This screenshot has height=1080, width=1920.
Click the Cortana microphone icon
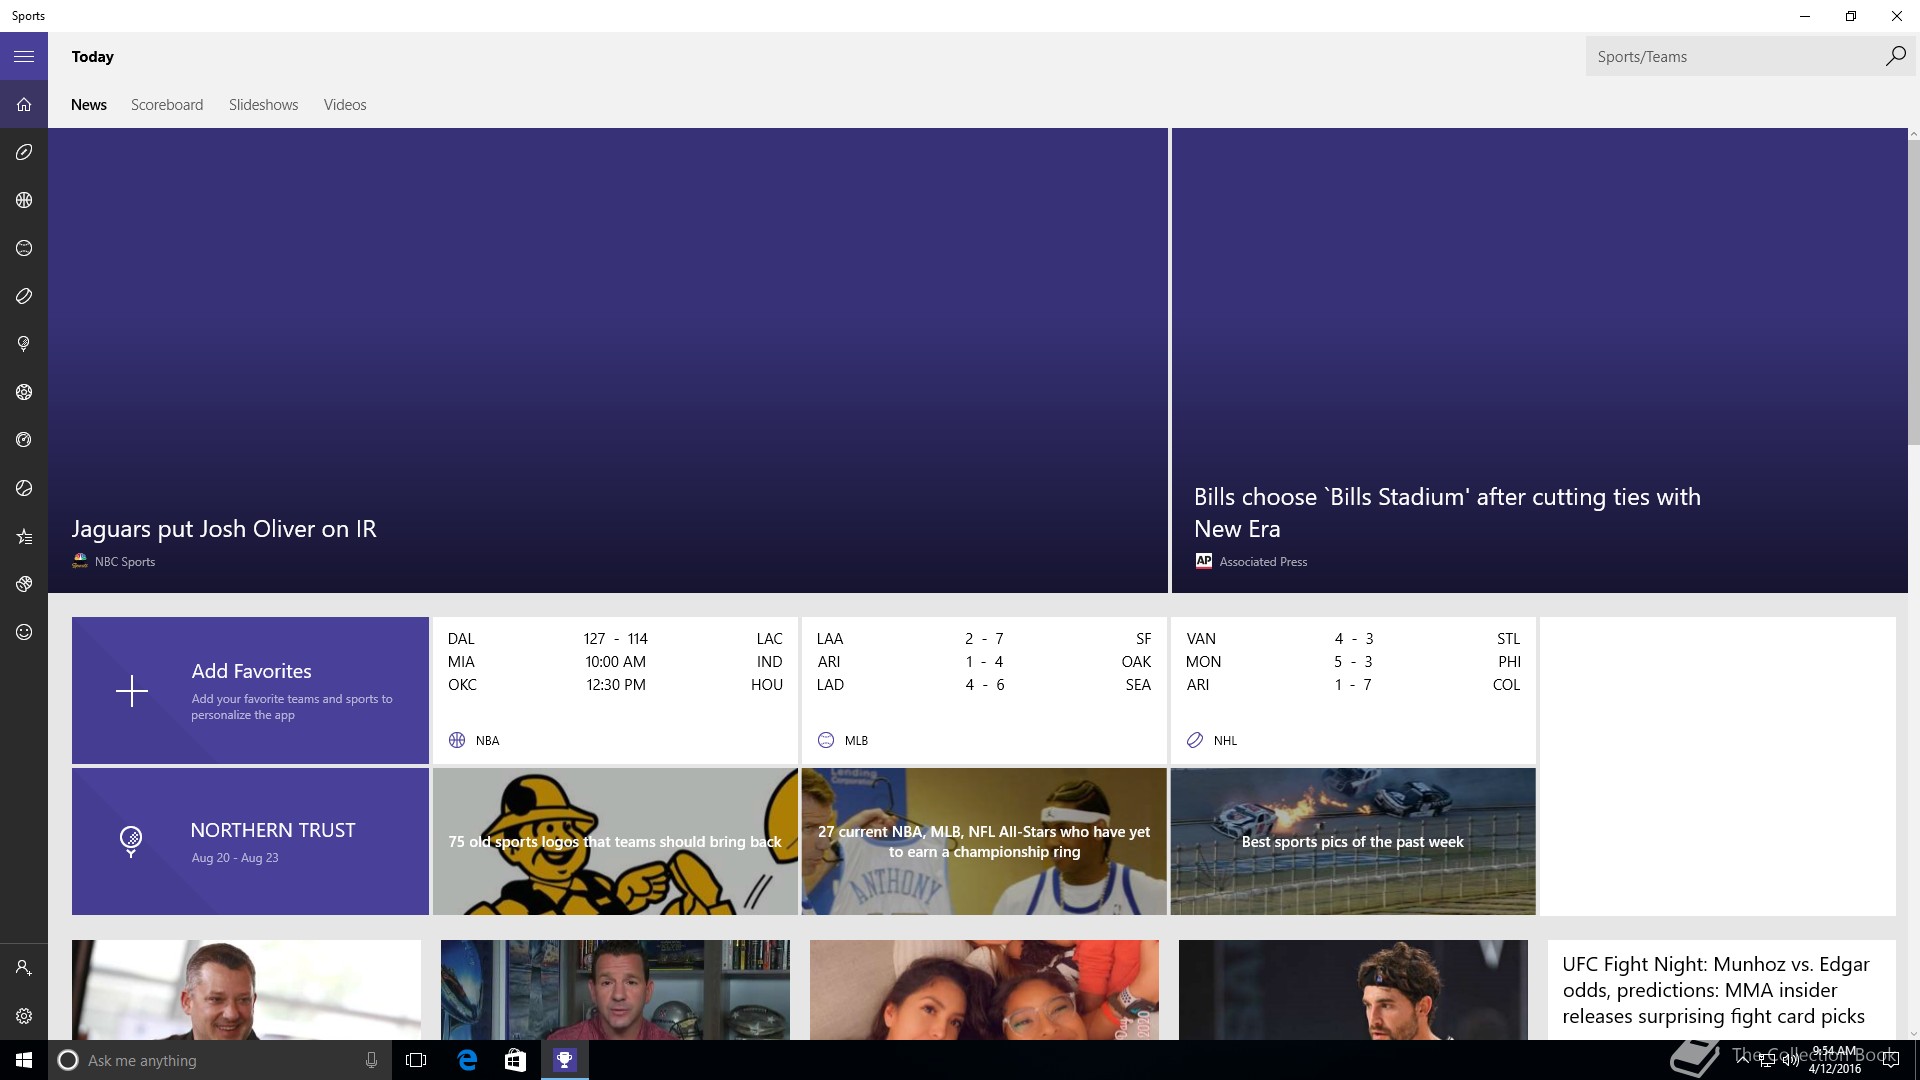371,1060
